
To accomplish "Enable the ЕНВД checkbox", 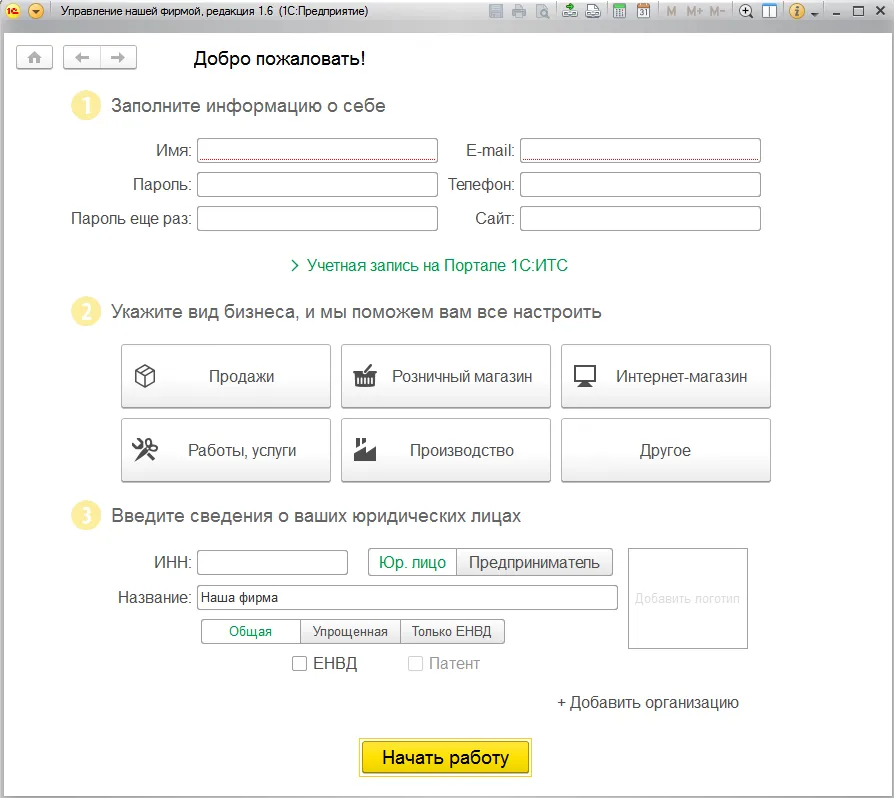I will point(299,663).
